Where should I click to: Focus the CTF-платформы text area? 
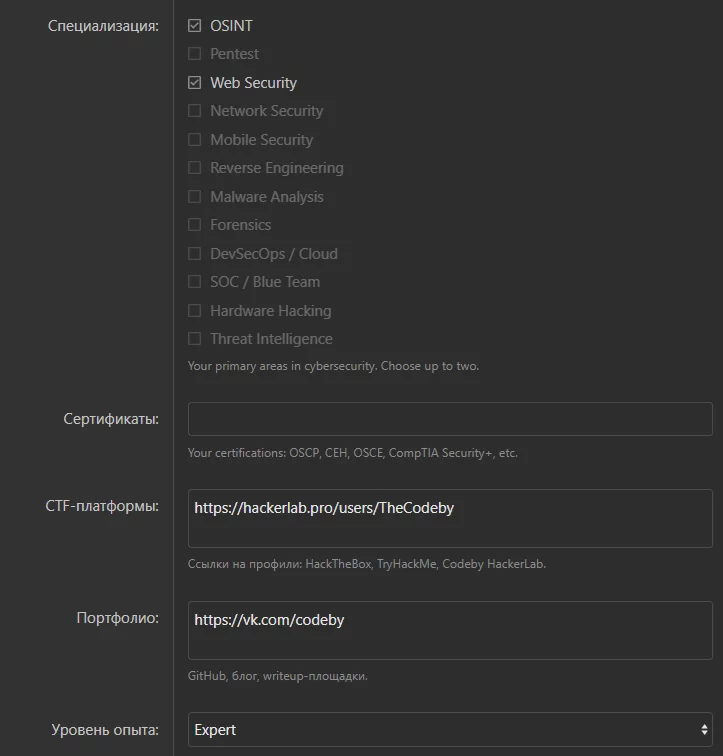coord(450,518)
